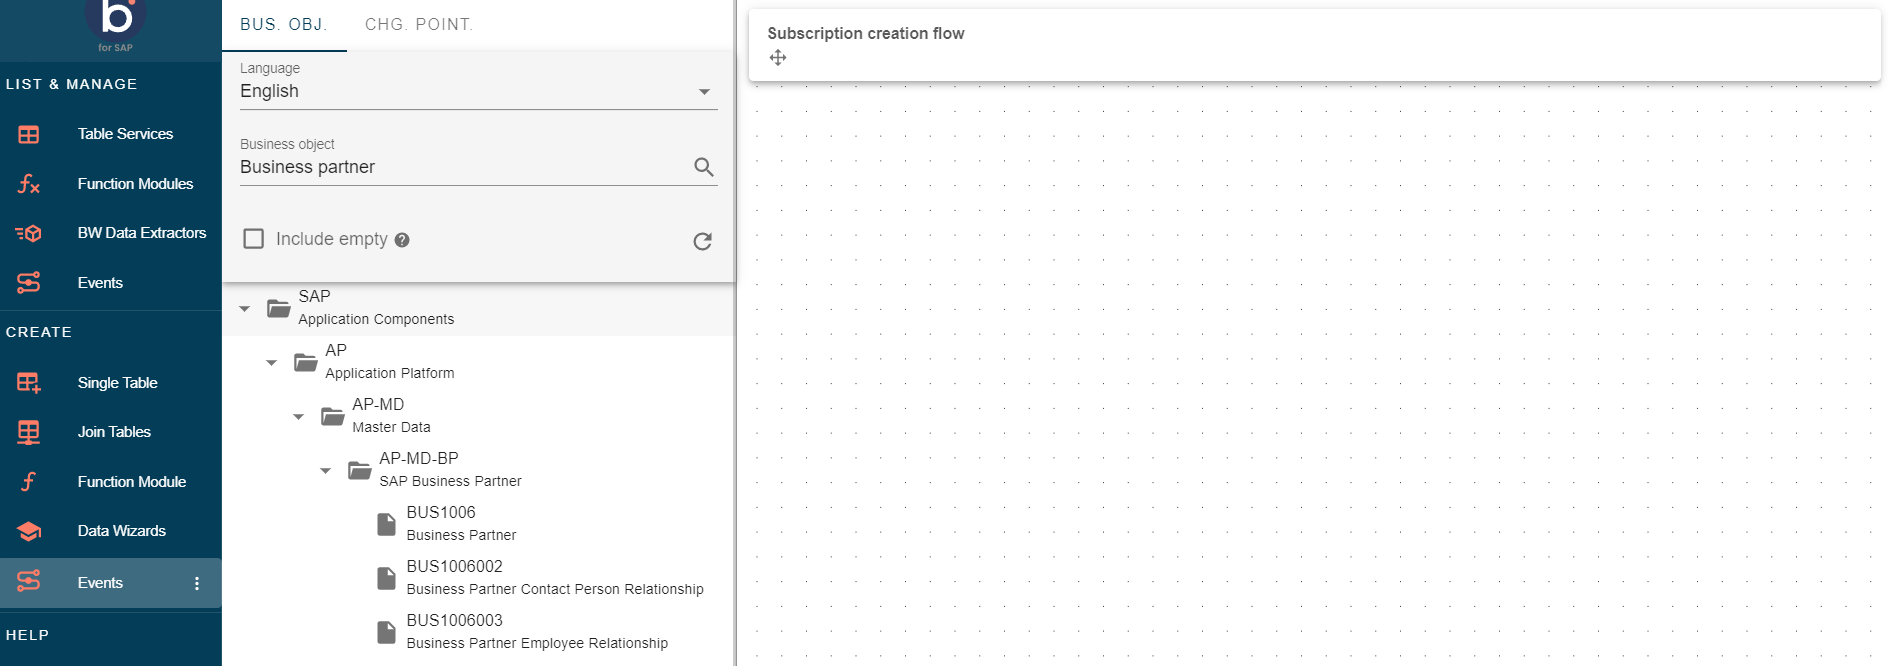This screenshot has width=1888, height=666.
Task: Switch to the CHG. POINT. tab
Action: (x=419, y=25)
